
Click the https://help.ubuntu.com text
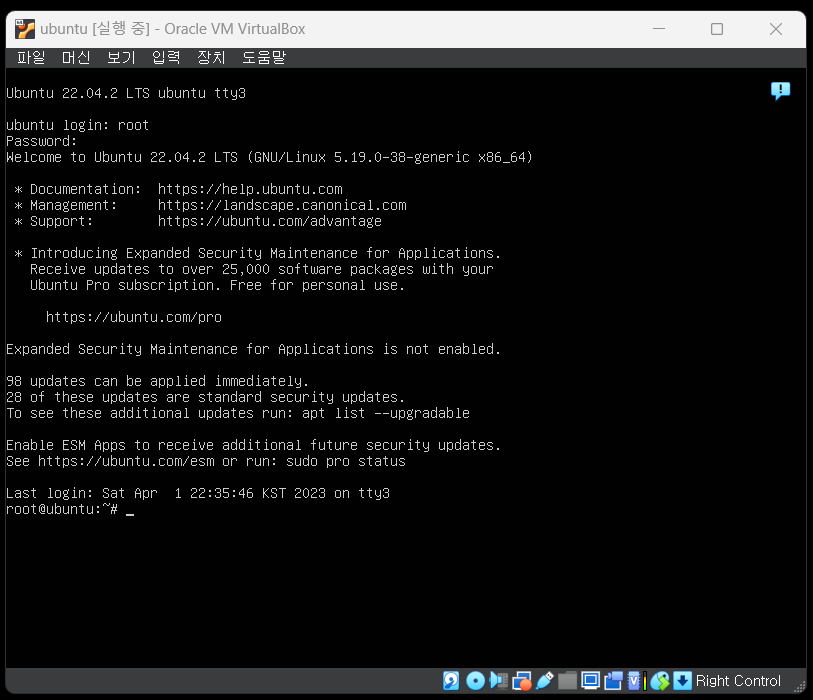[x=250, y=189]
